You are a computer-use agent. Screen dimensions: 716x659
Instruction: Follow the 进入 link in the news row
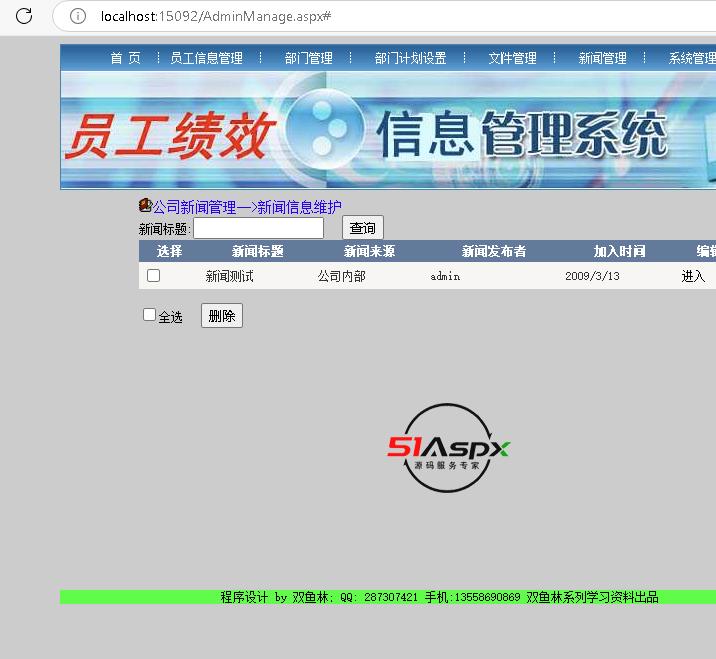(693, 277)
